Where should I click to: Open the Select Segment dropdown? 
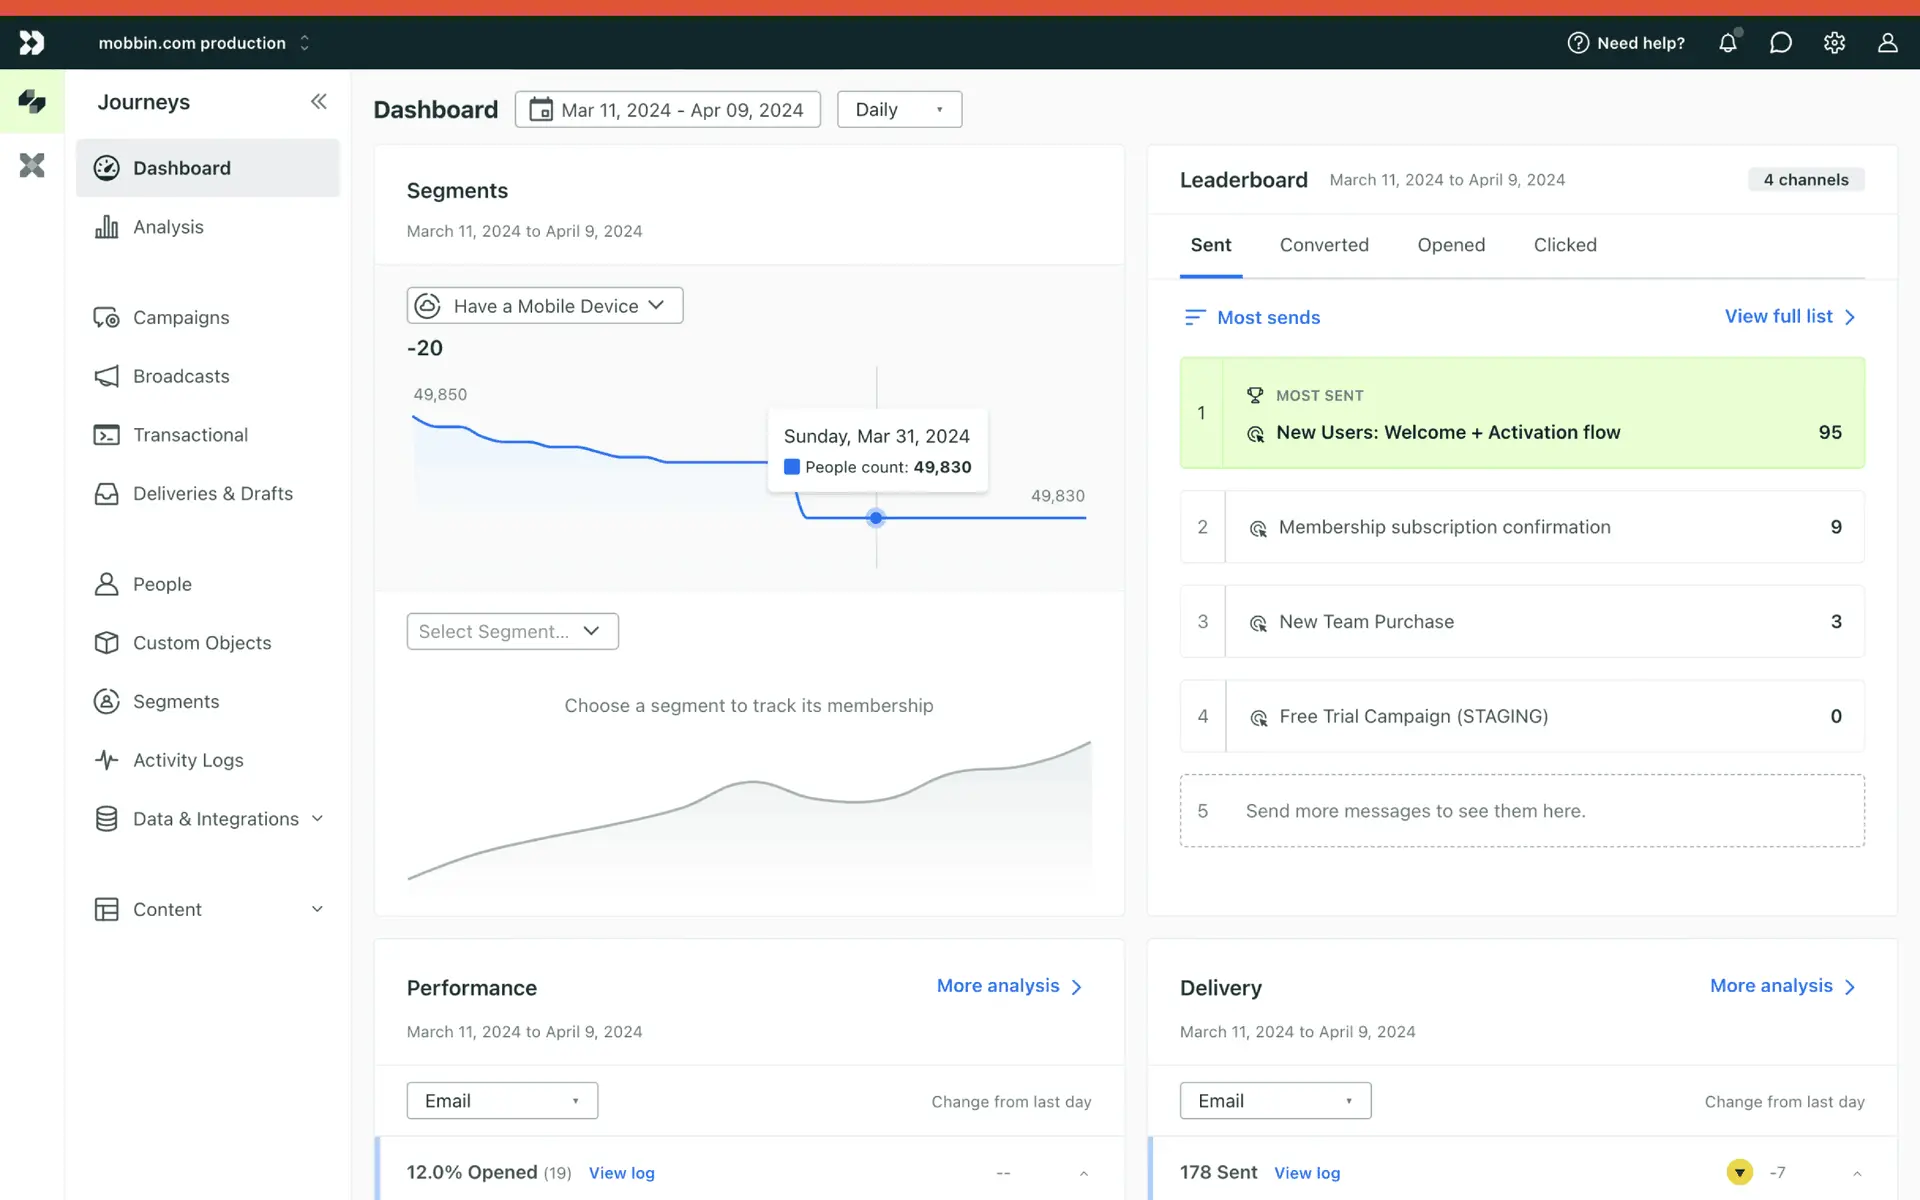(512, 631)
